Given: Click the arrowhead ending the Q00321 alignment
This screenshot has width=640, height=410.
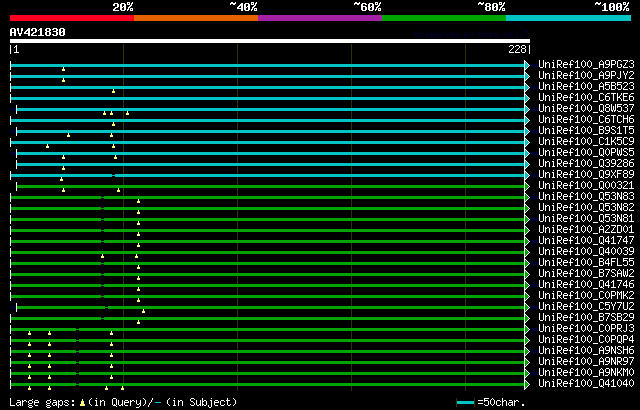Looking at the screenshot, I should click(527, 186).
